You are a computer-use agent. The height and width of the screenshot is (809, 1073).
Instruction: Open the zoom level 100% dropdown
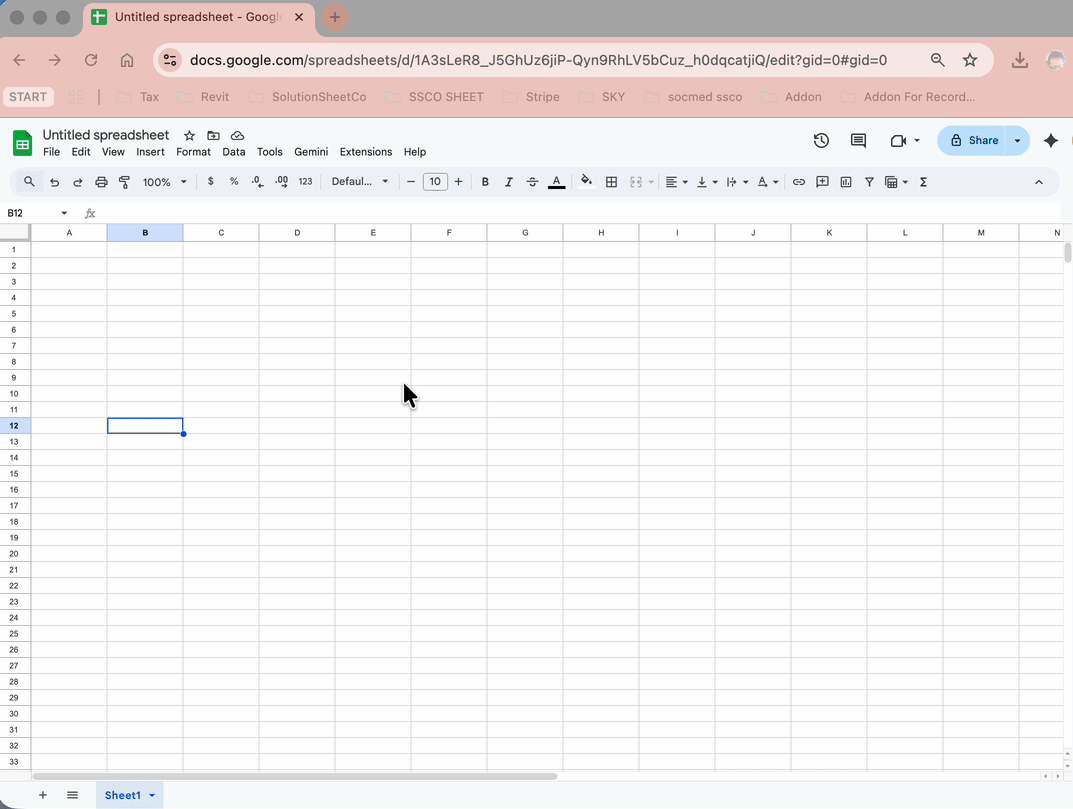[x=164, y=182]
